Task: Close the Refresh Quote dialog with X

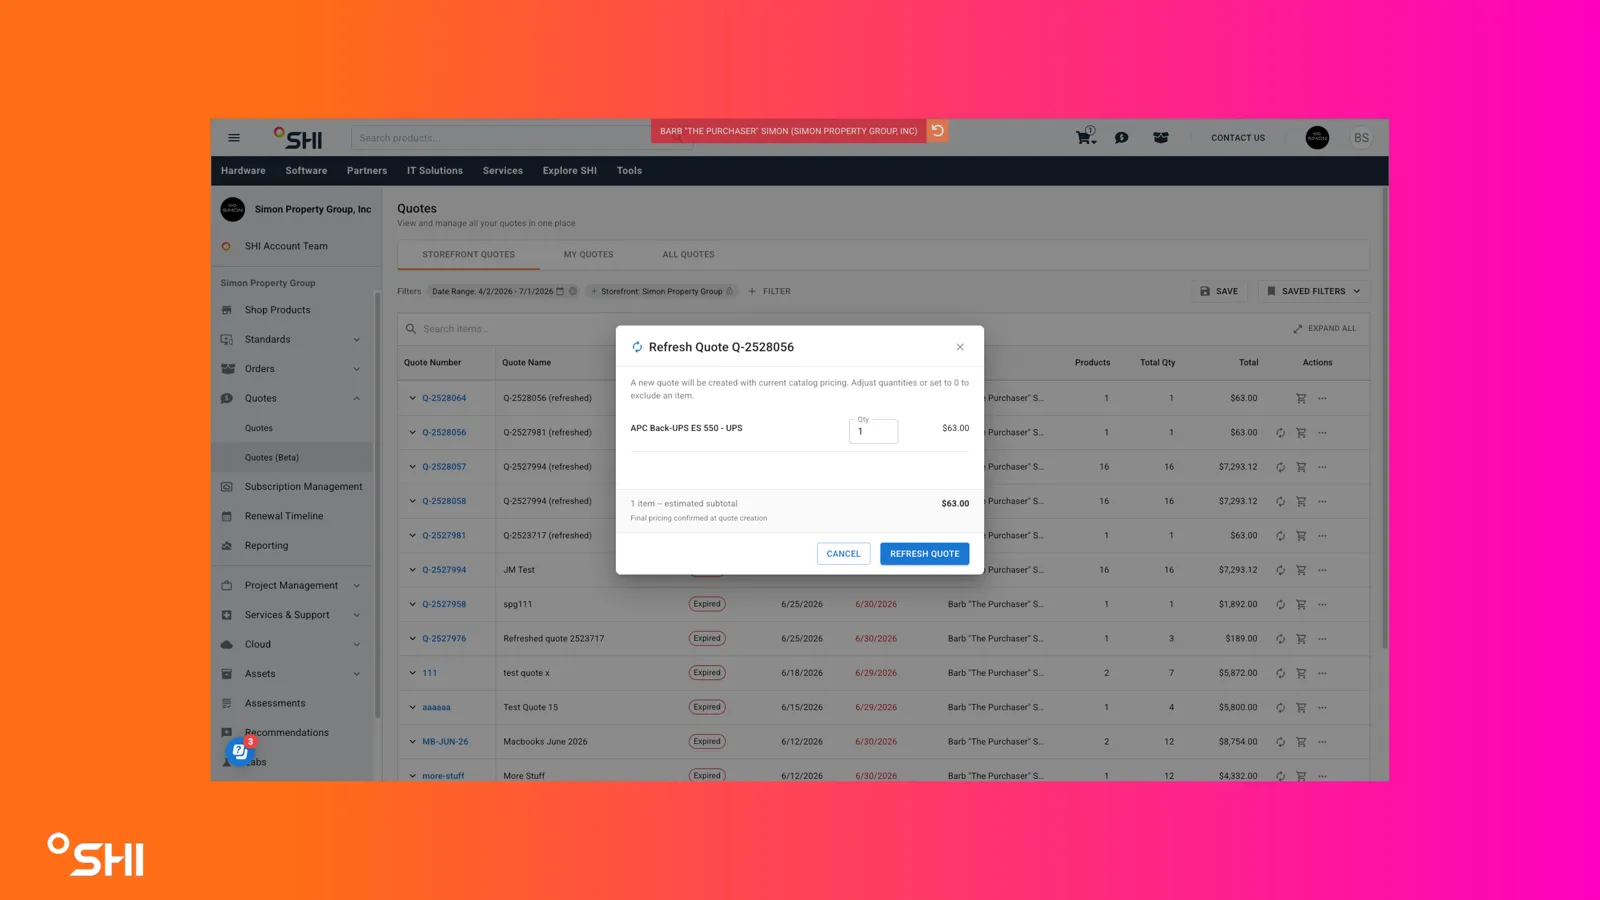Action: [960, 347]
